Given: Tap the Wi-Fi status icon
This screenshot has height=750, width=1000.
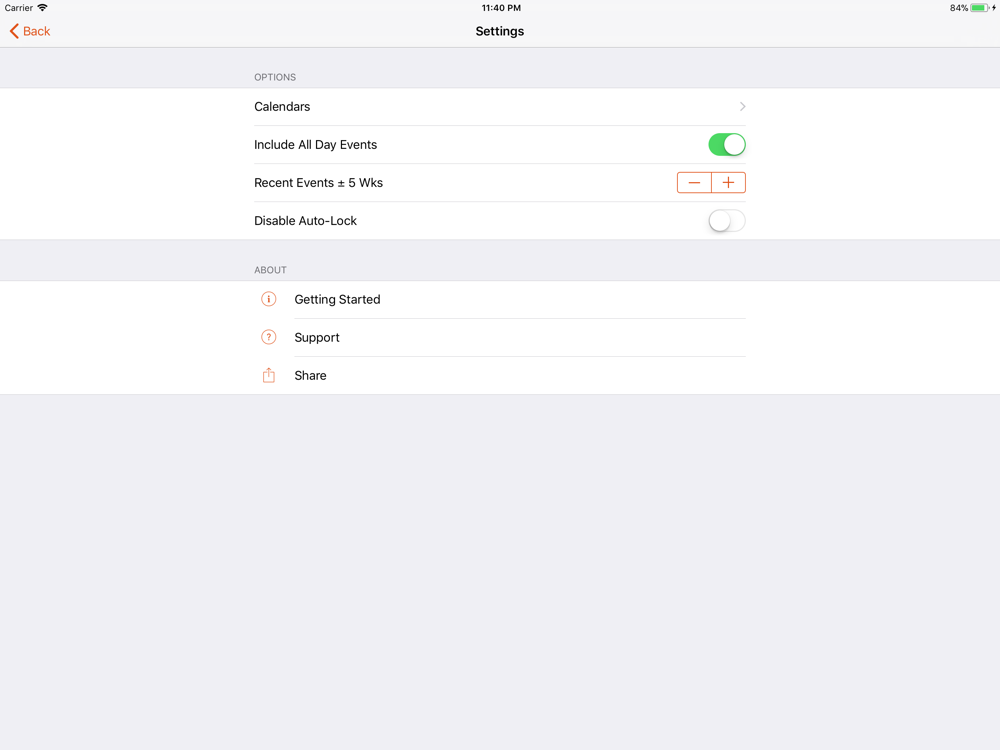Looking at the screenshot, I should coord(42,8).
